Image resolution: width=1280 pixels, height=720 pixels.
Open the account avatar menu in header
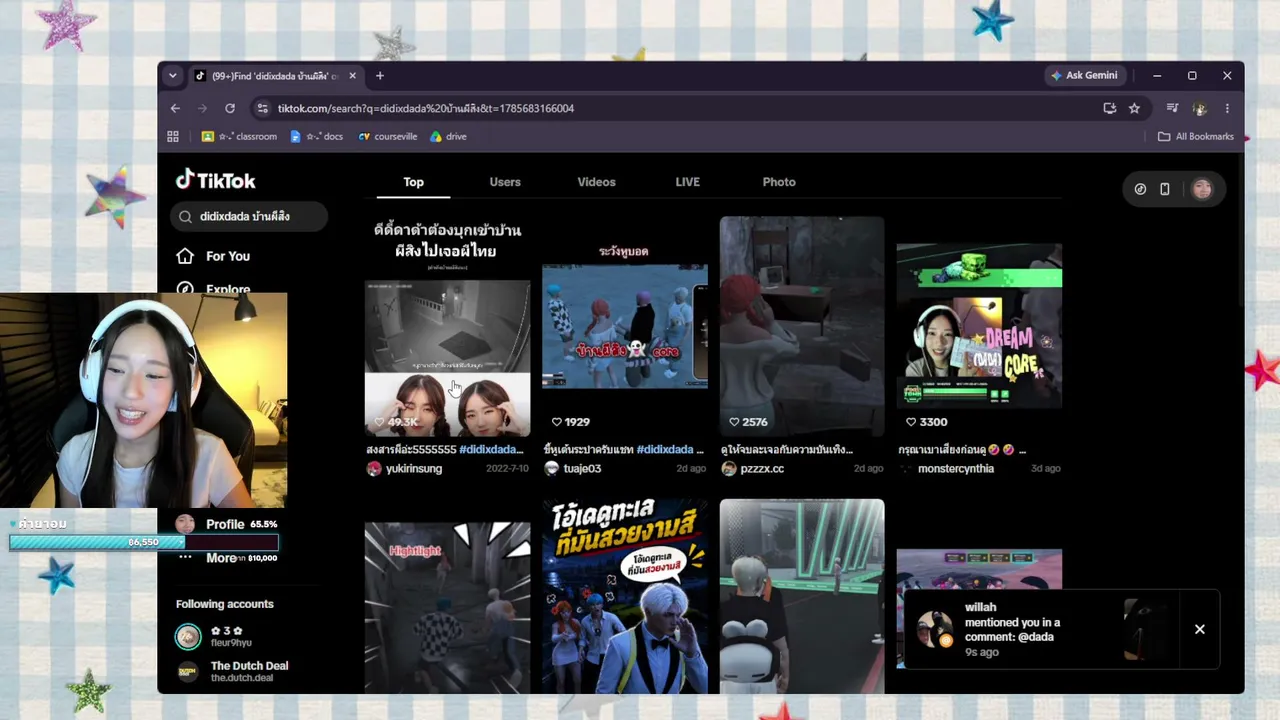coord(1202,189)
